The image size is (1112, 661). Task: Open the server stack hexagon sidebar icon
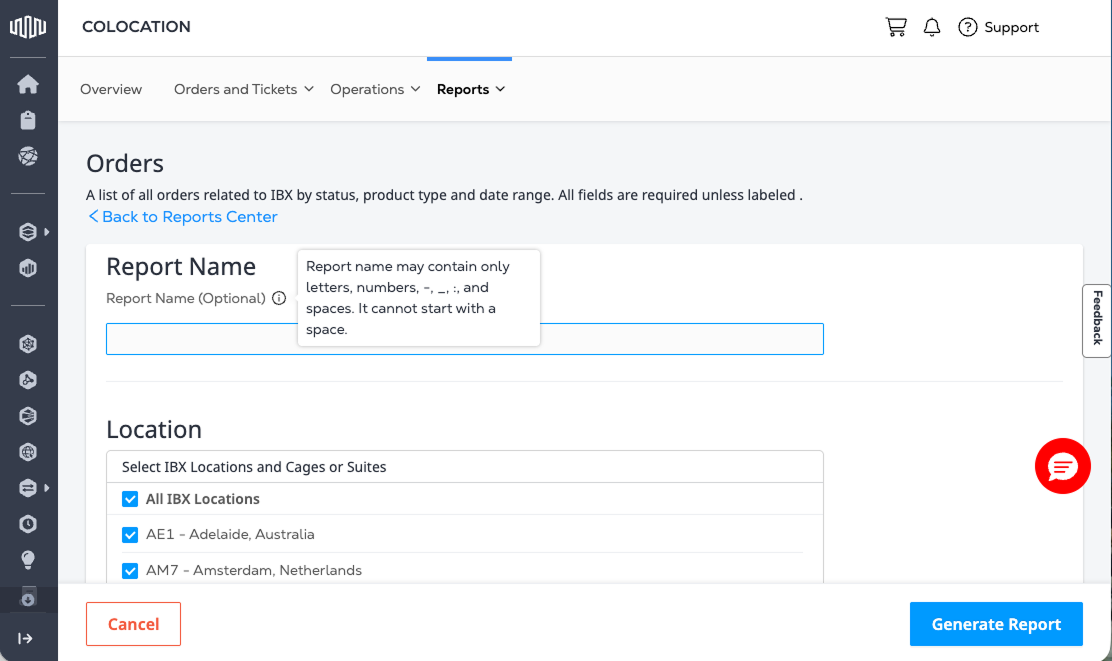pos(28,416)
